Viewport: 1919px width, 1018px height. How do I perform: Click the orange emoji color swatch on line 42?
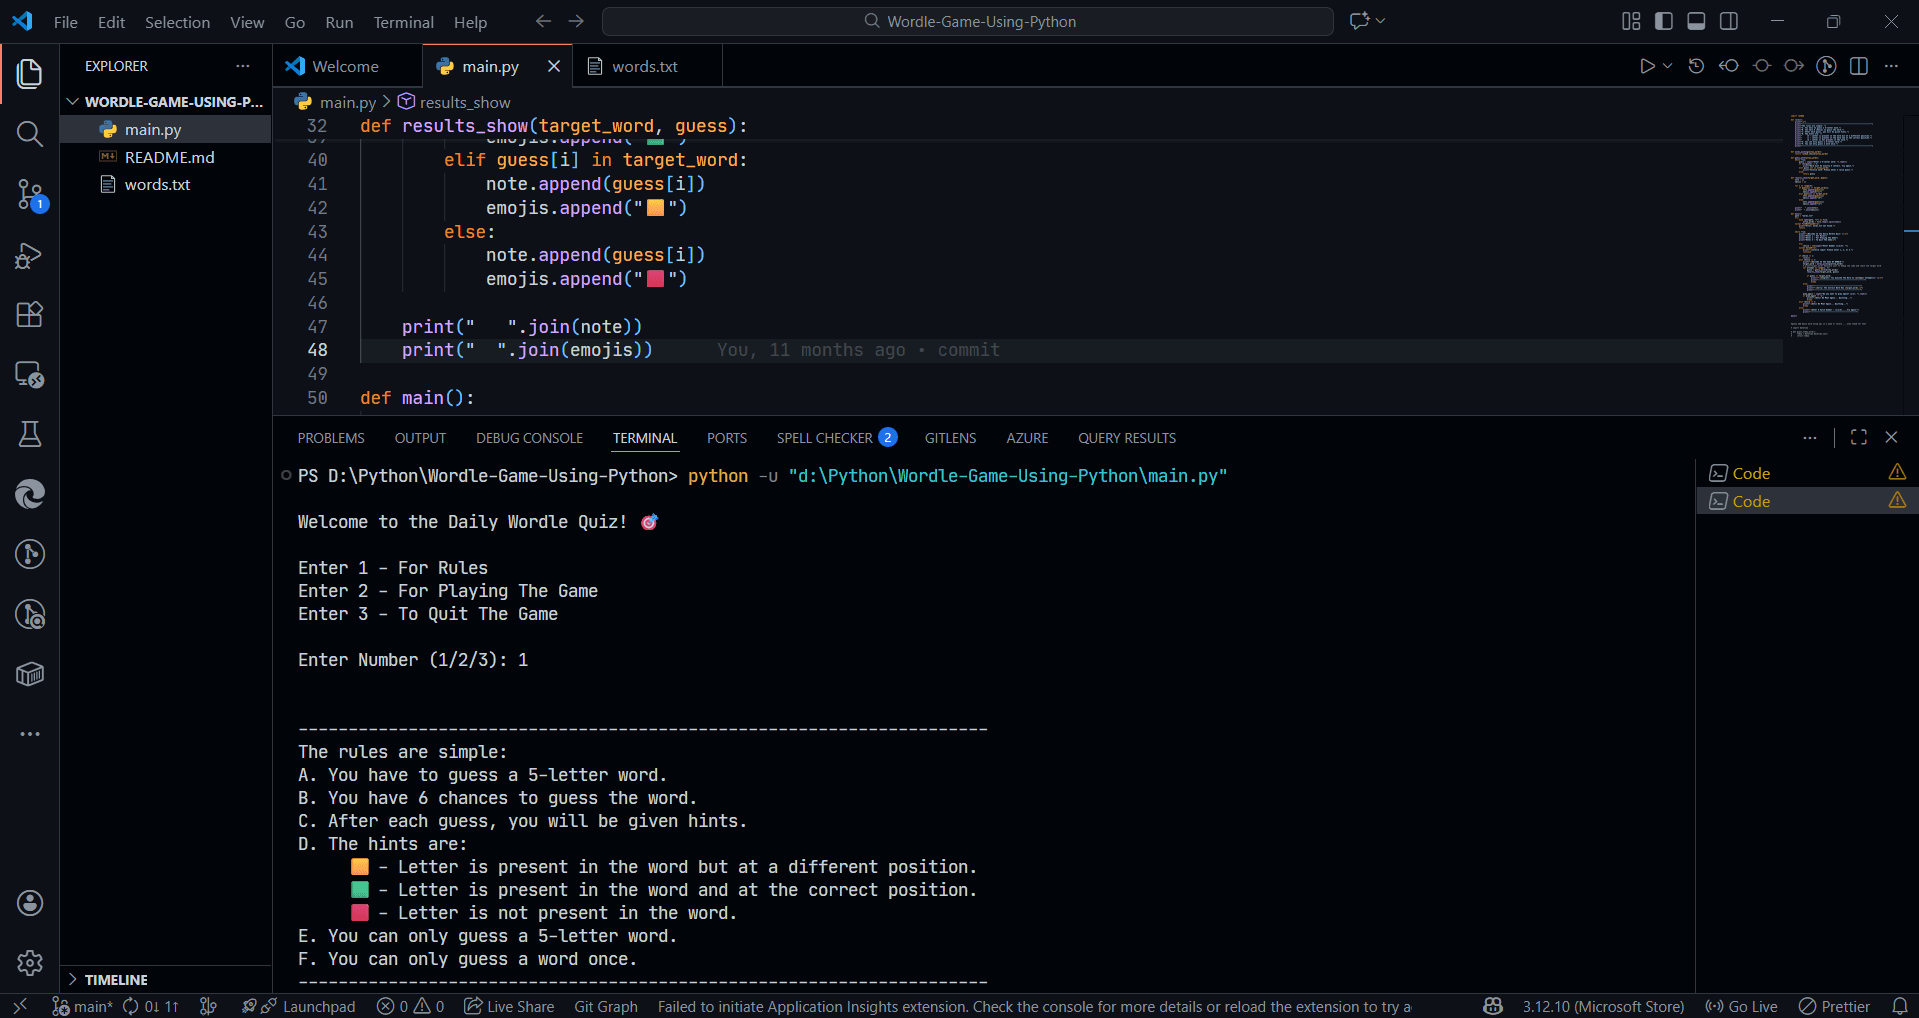(x=655, y=208)
